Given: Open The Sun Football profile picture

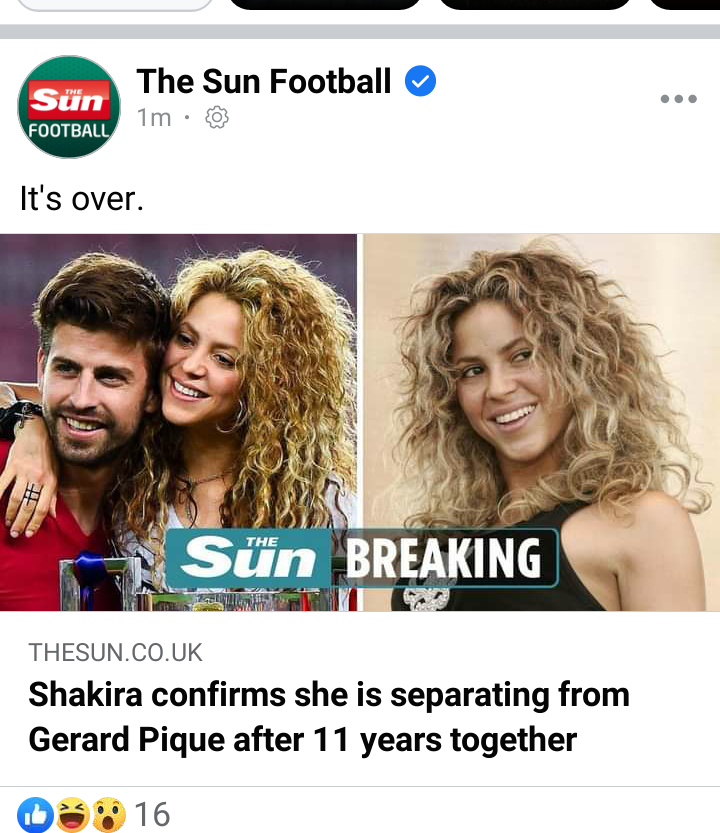Looking at the screenshot, I should pyautogui.click(x=69, y=107).
